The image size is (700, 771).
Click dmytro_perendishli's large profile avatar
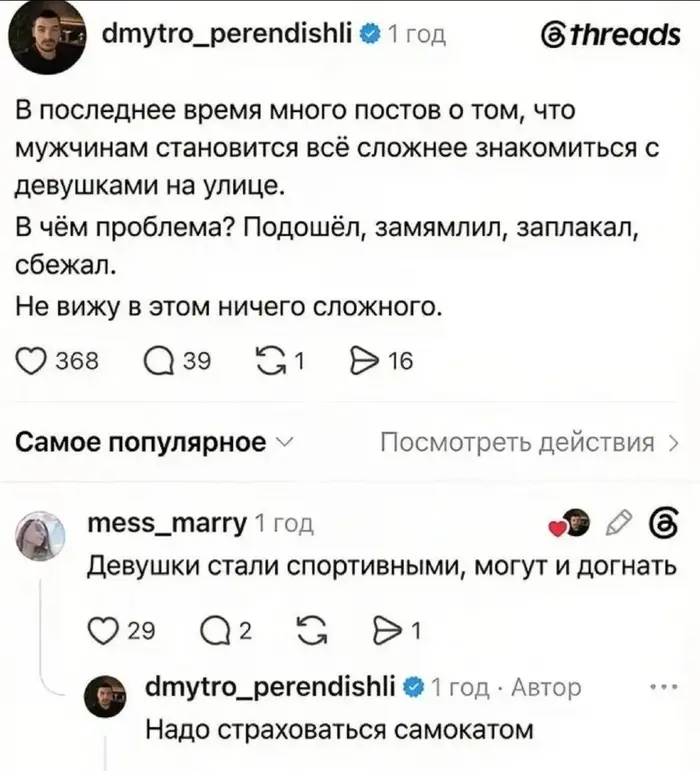(x=47, y=37)
